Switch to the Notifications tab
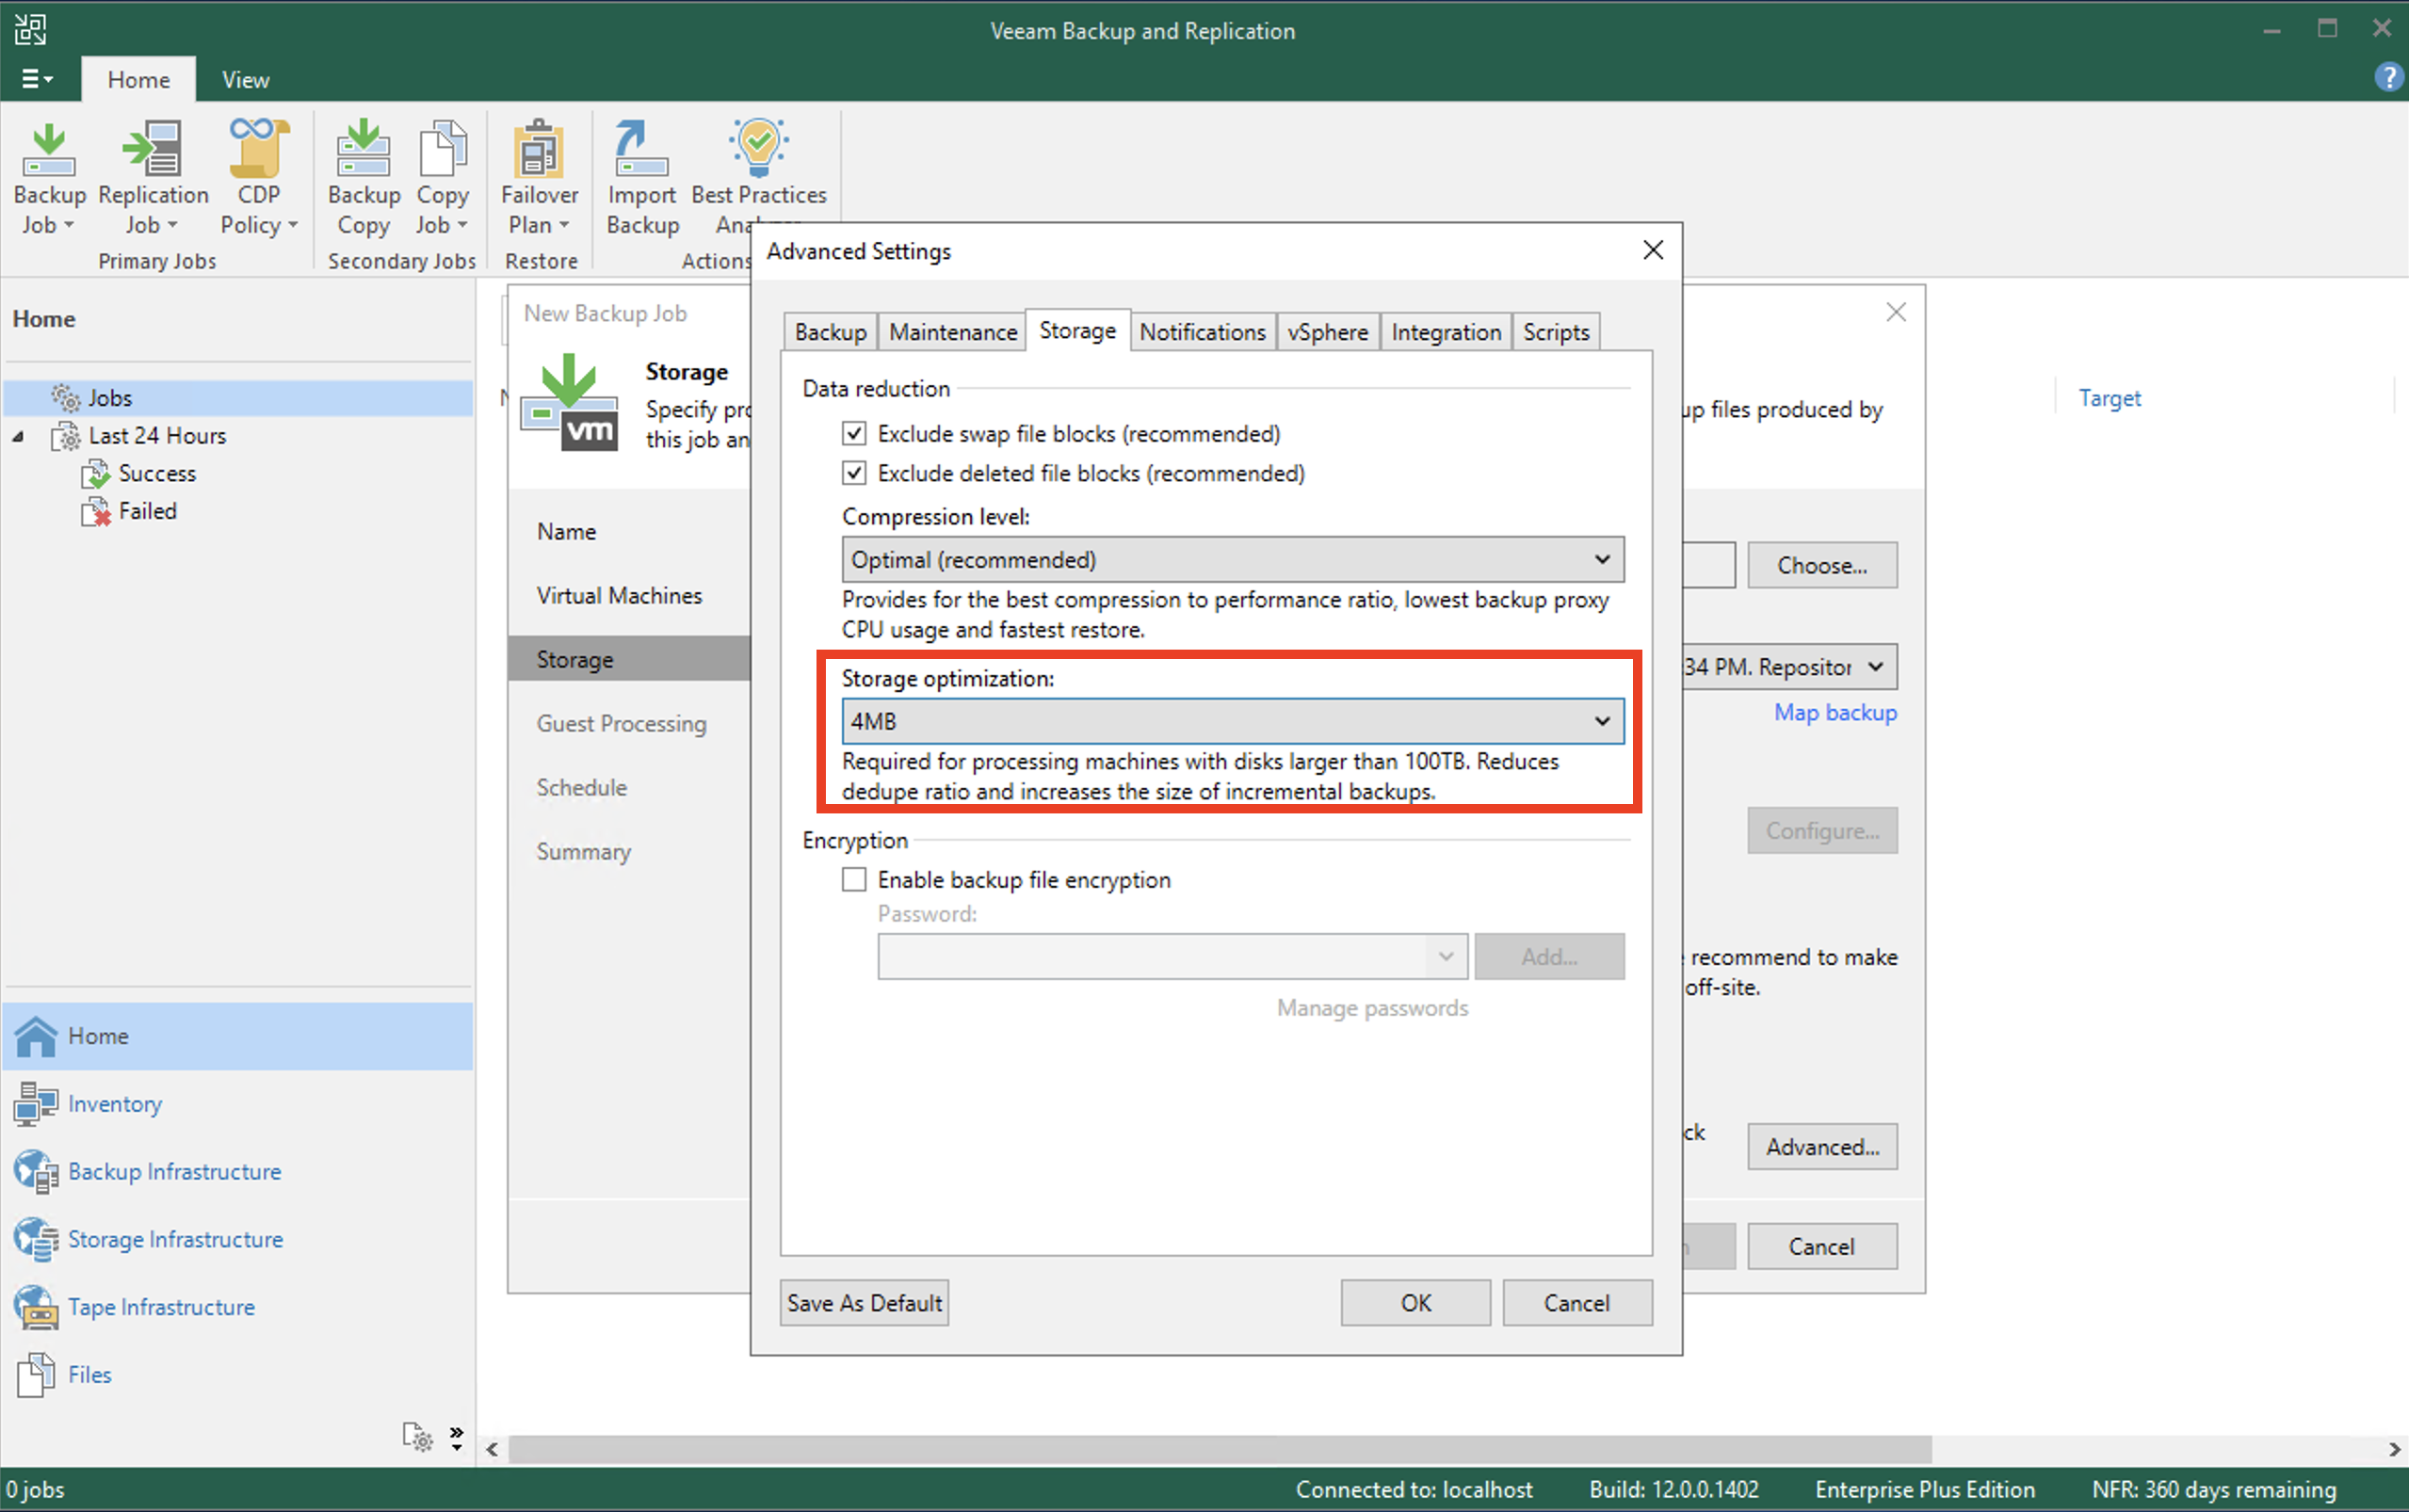This screenshot has height=1512, width=2409. point(1202,331)
